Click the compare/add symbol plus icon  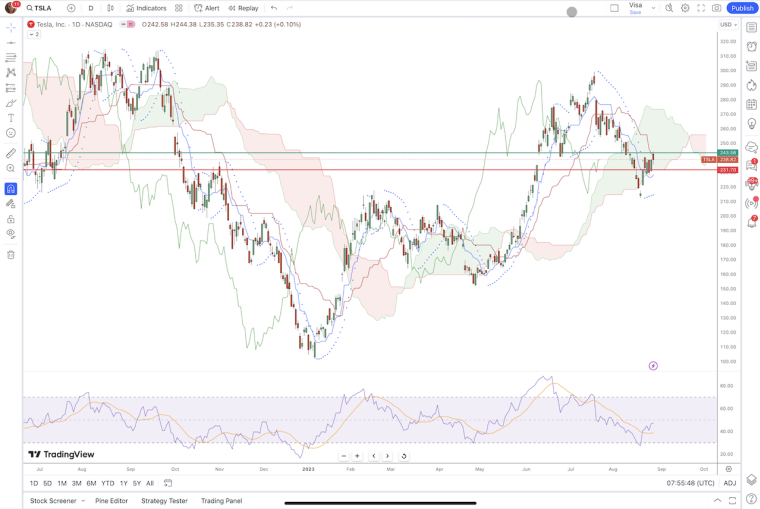[x=71, y=8]
